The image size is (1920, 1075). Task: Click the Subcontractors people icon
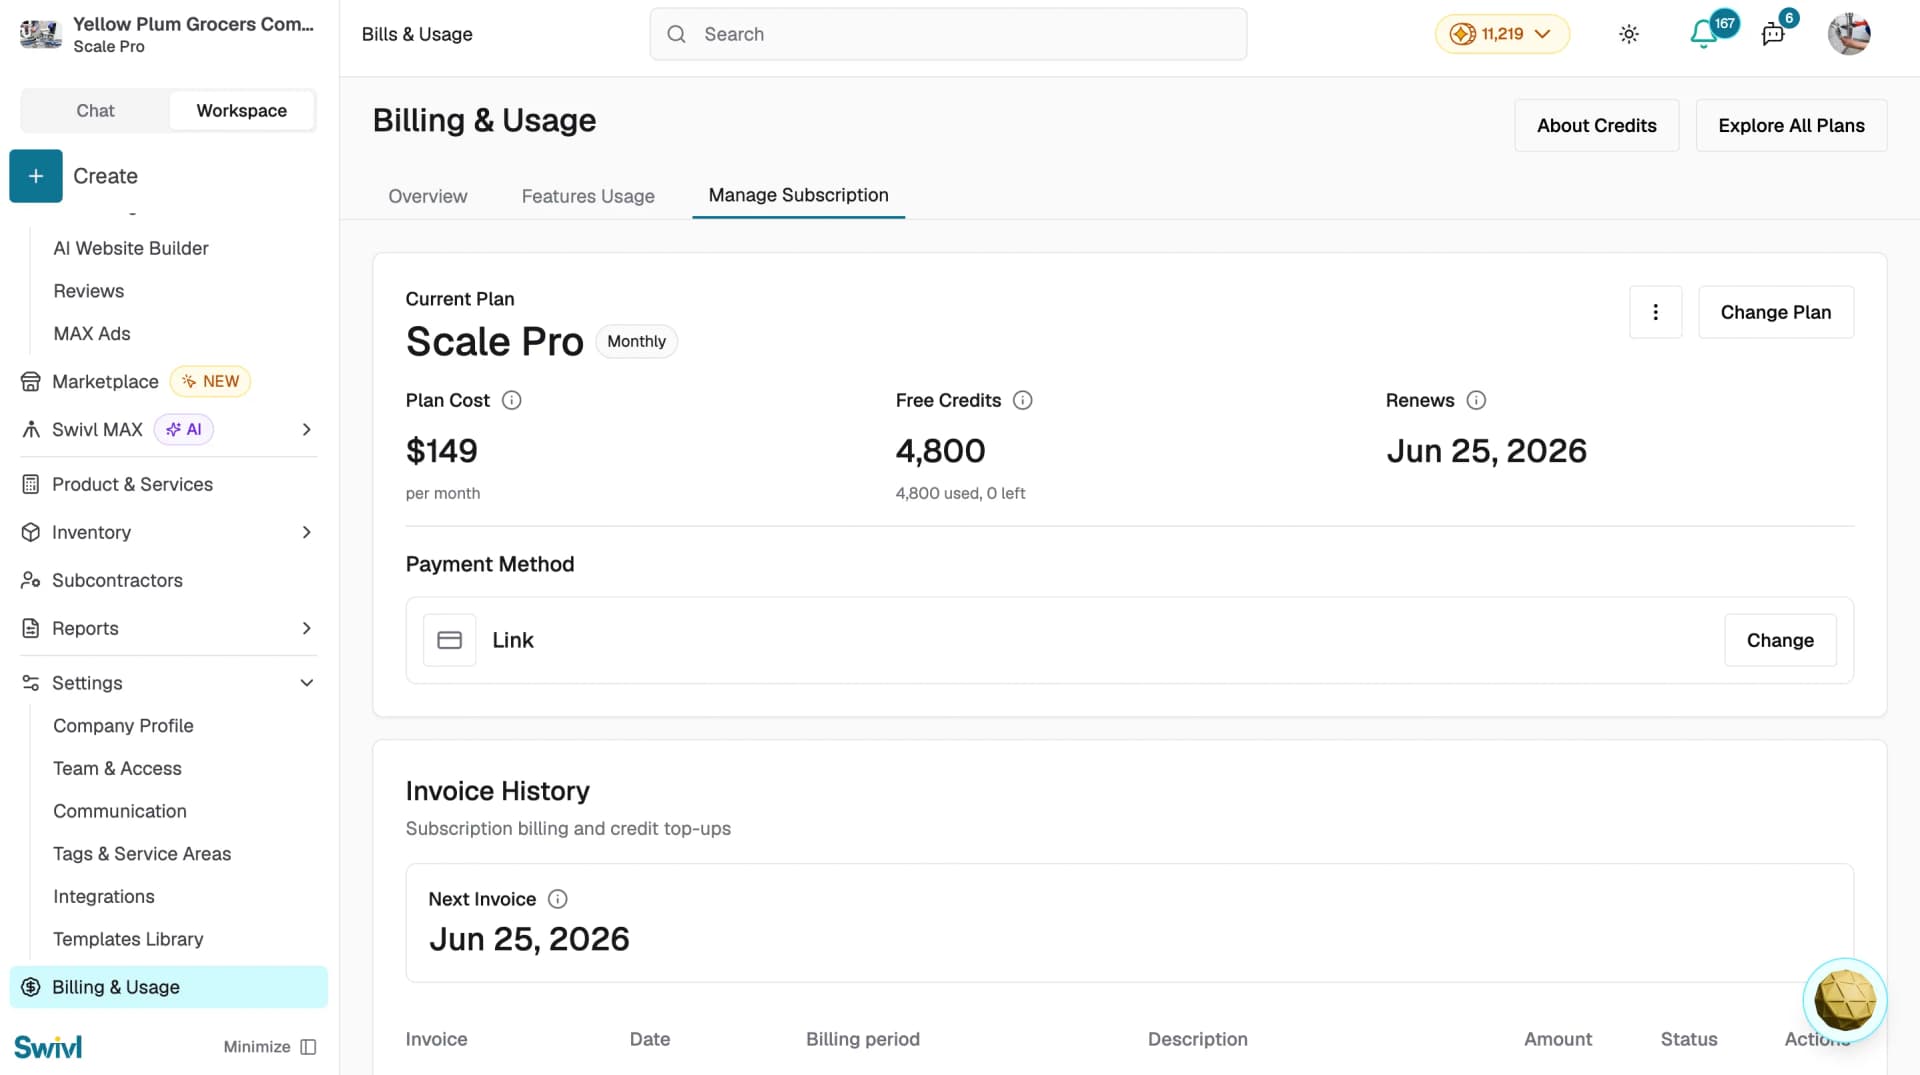tap(31, 580)
